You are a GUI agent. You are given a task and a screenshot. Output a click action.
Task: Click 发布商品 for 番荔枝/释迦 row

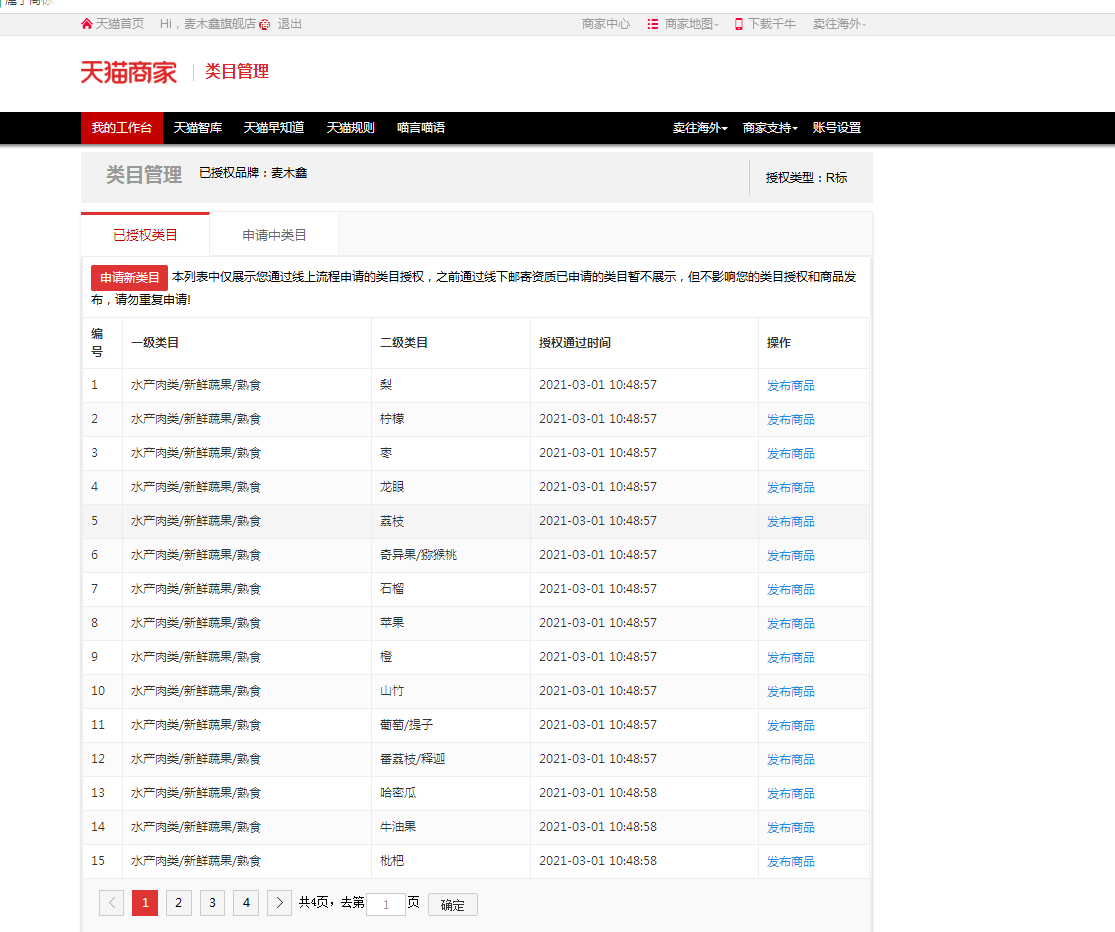(791, 760)
